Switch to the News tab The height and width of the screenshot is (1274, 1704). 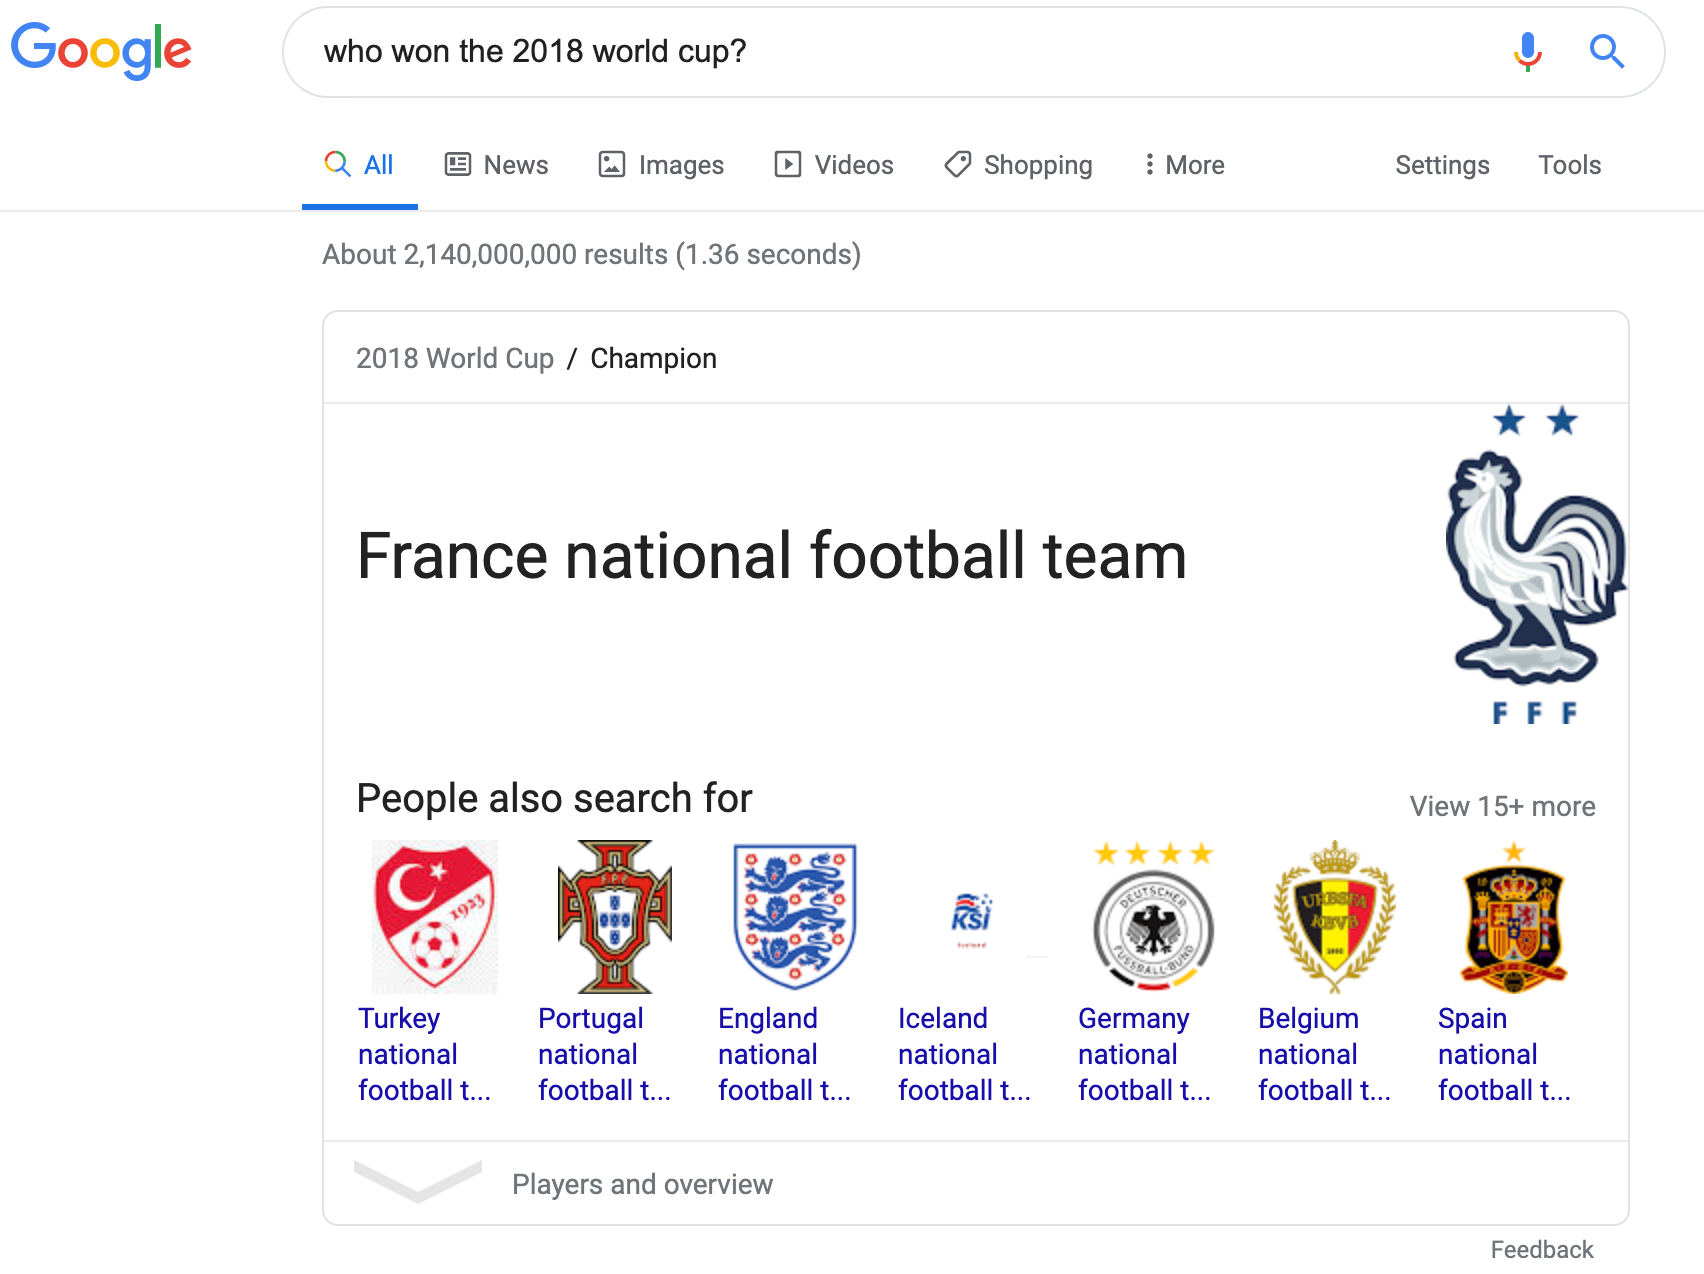tap(497, 165)
